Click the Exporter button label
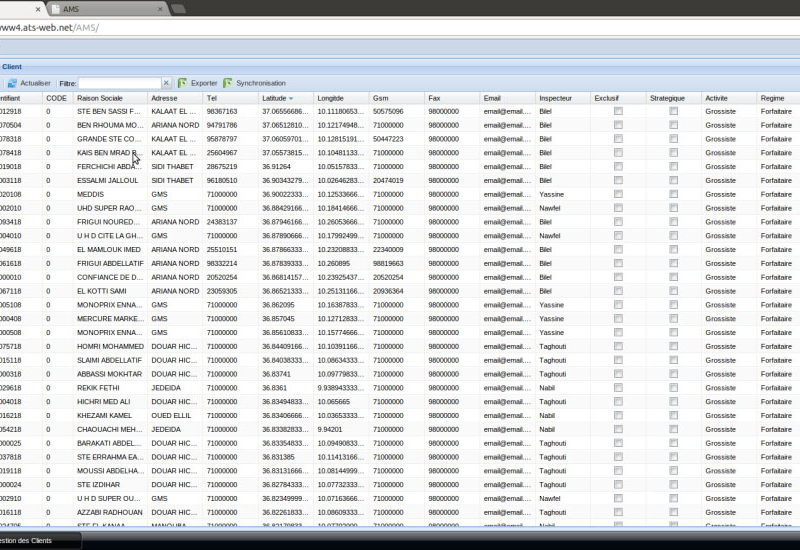 pyautogui.click(x=204, y=83)
